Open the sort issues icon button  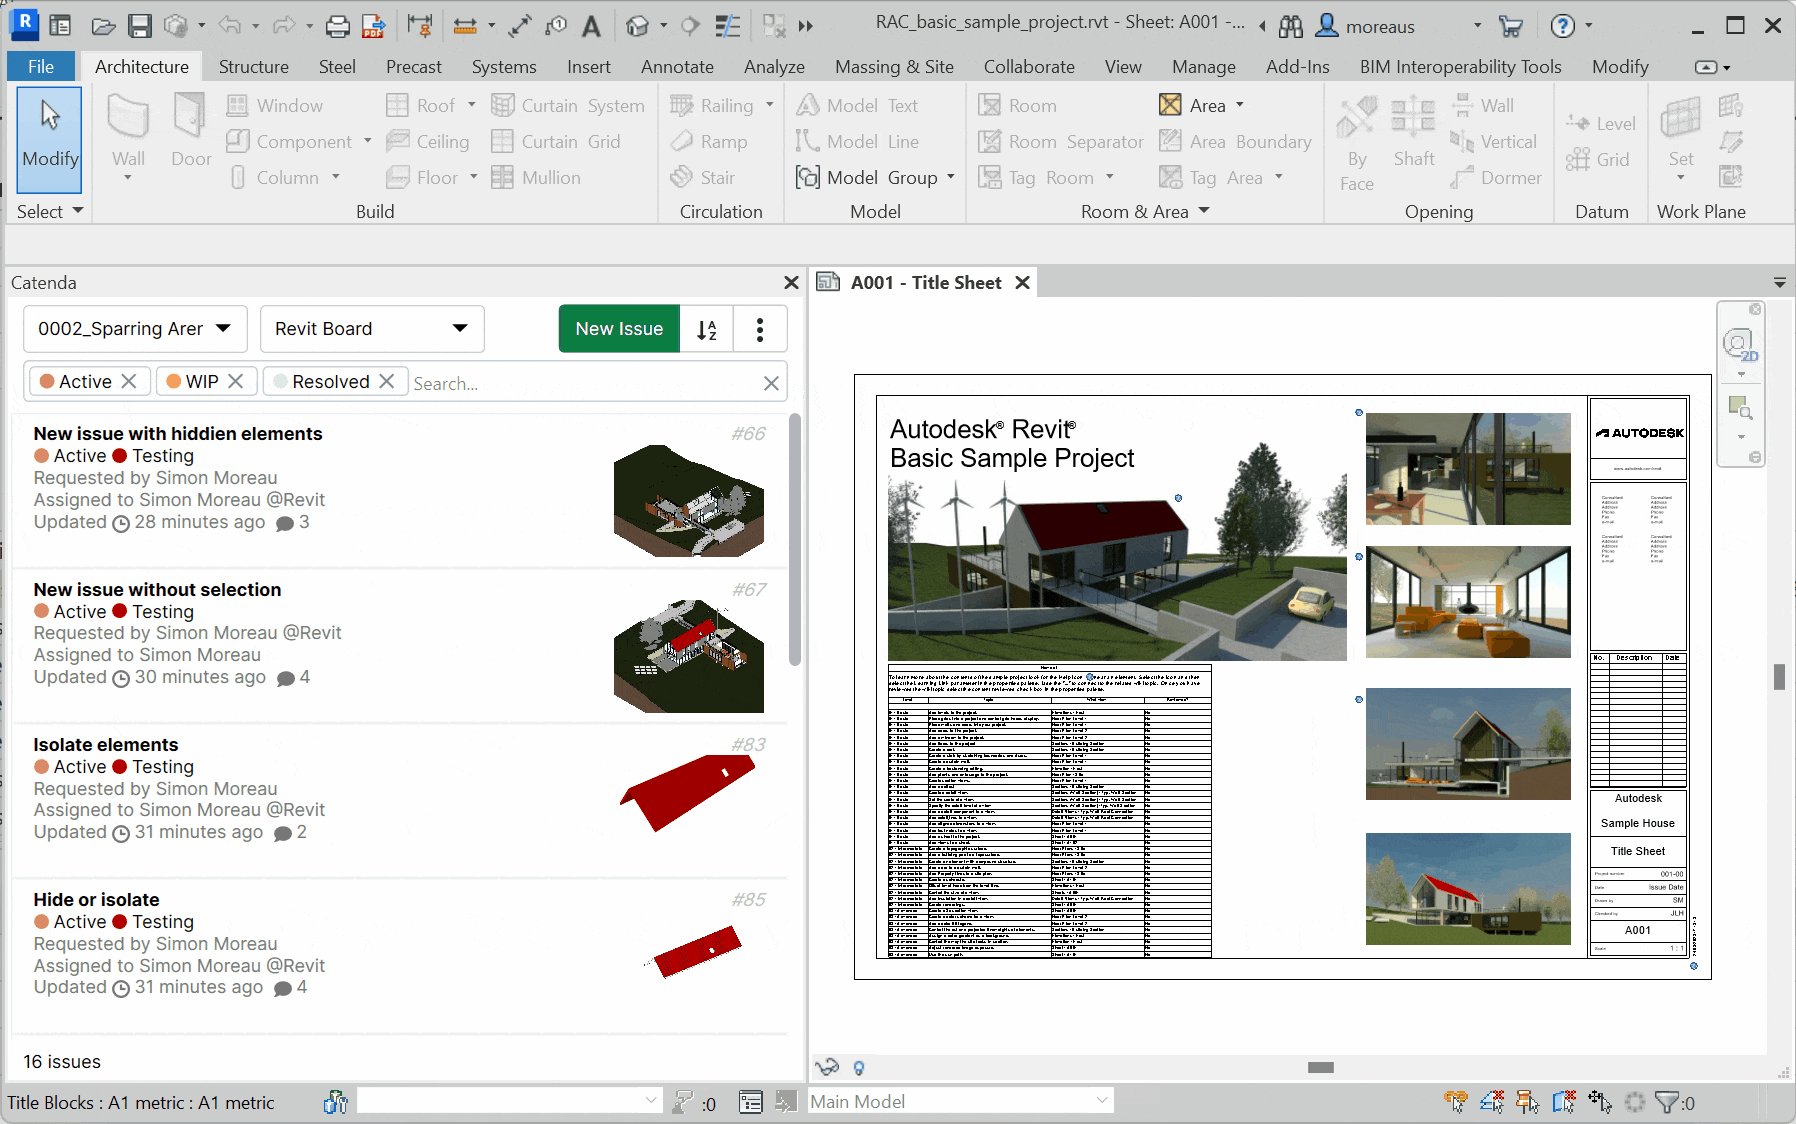coord(707,329)
